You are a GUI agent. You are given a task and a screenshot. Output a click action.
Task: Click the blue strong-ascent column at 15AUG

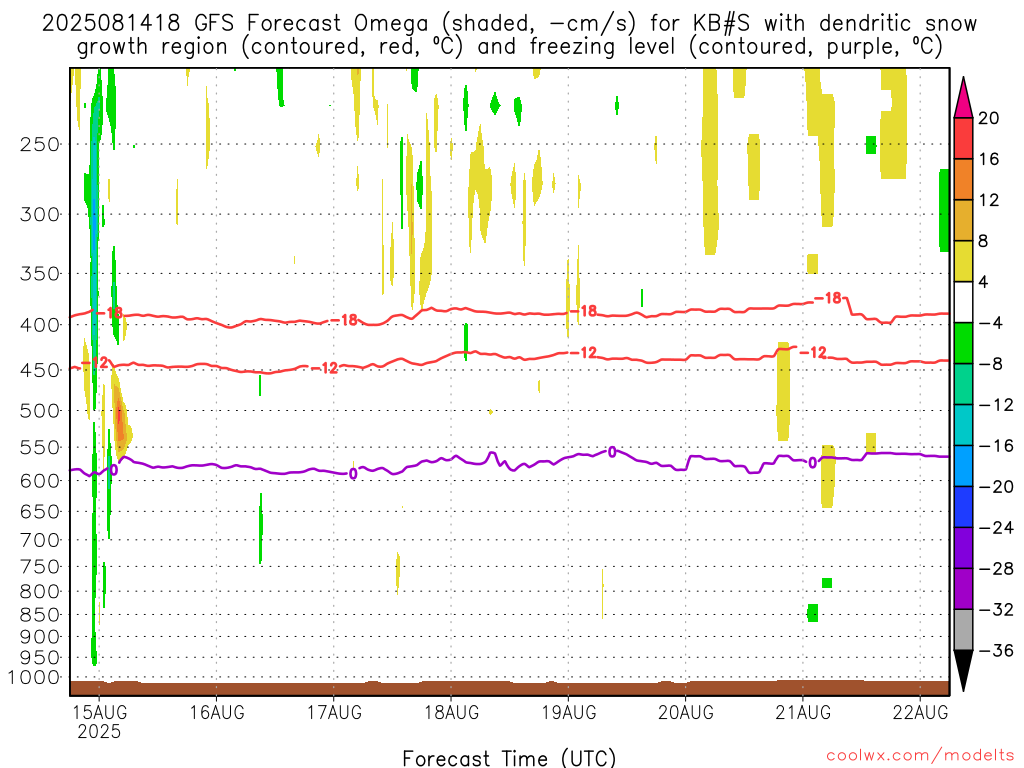tap(94, 222)
